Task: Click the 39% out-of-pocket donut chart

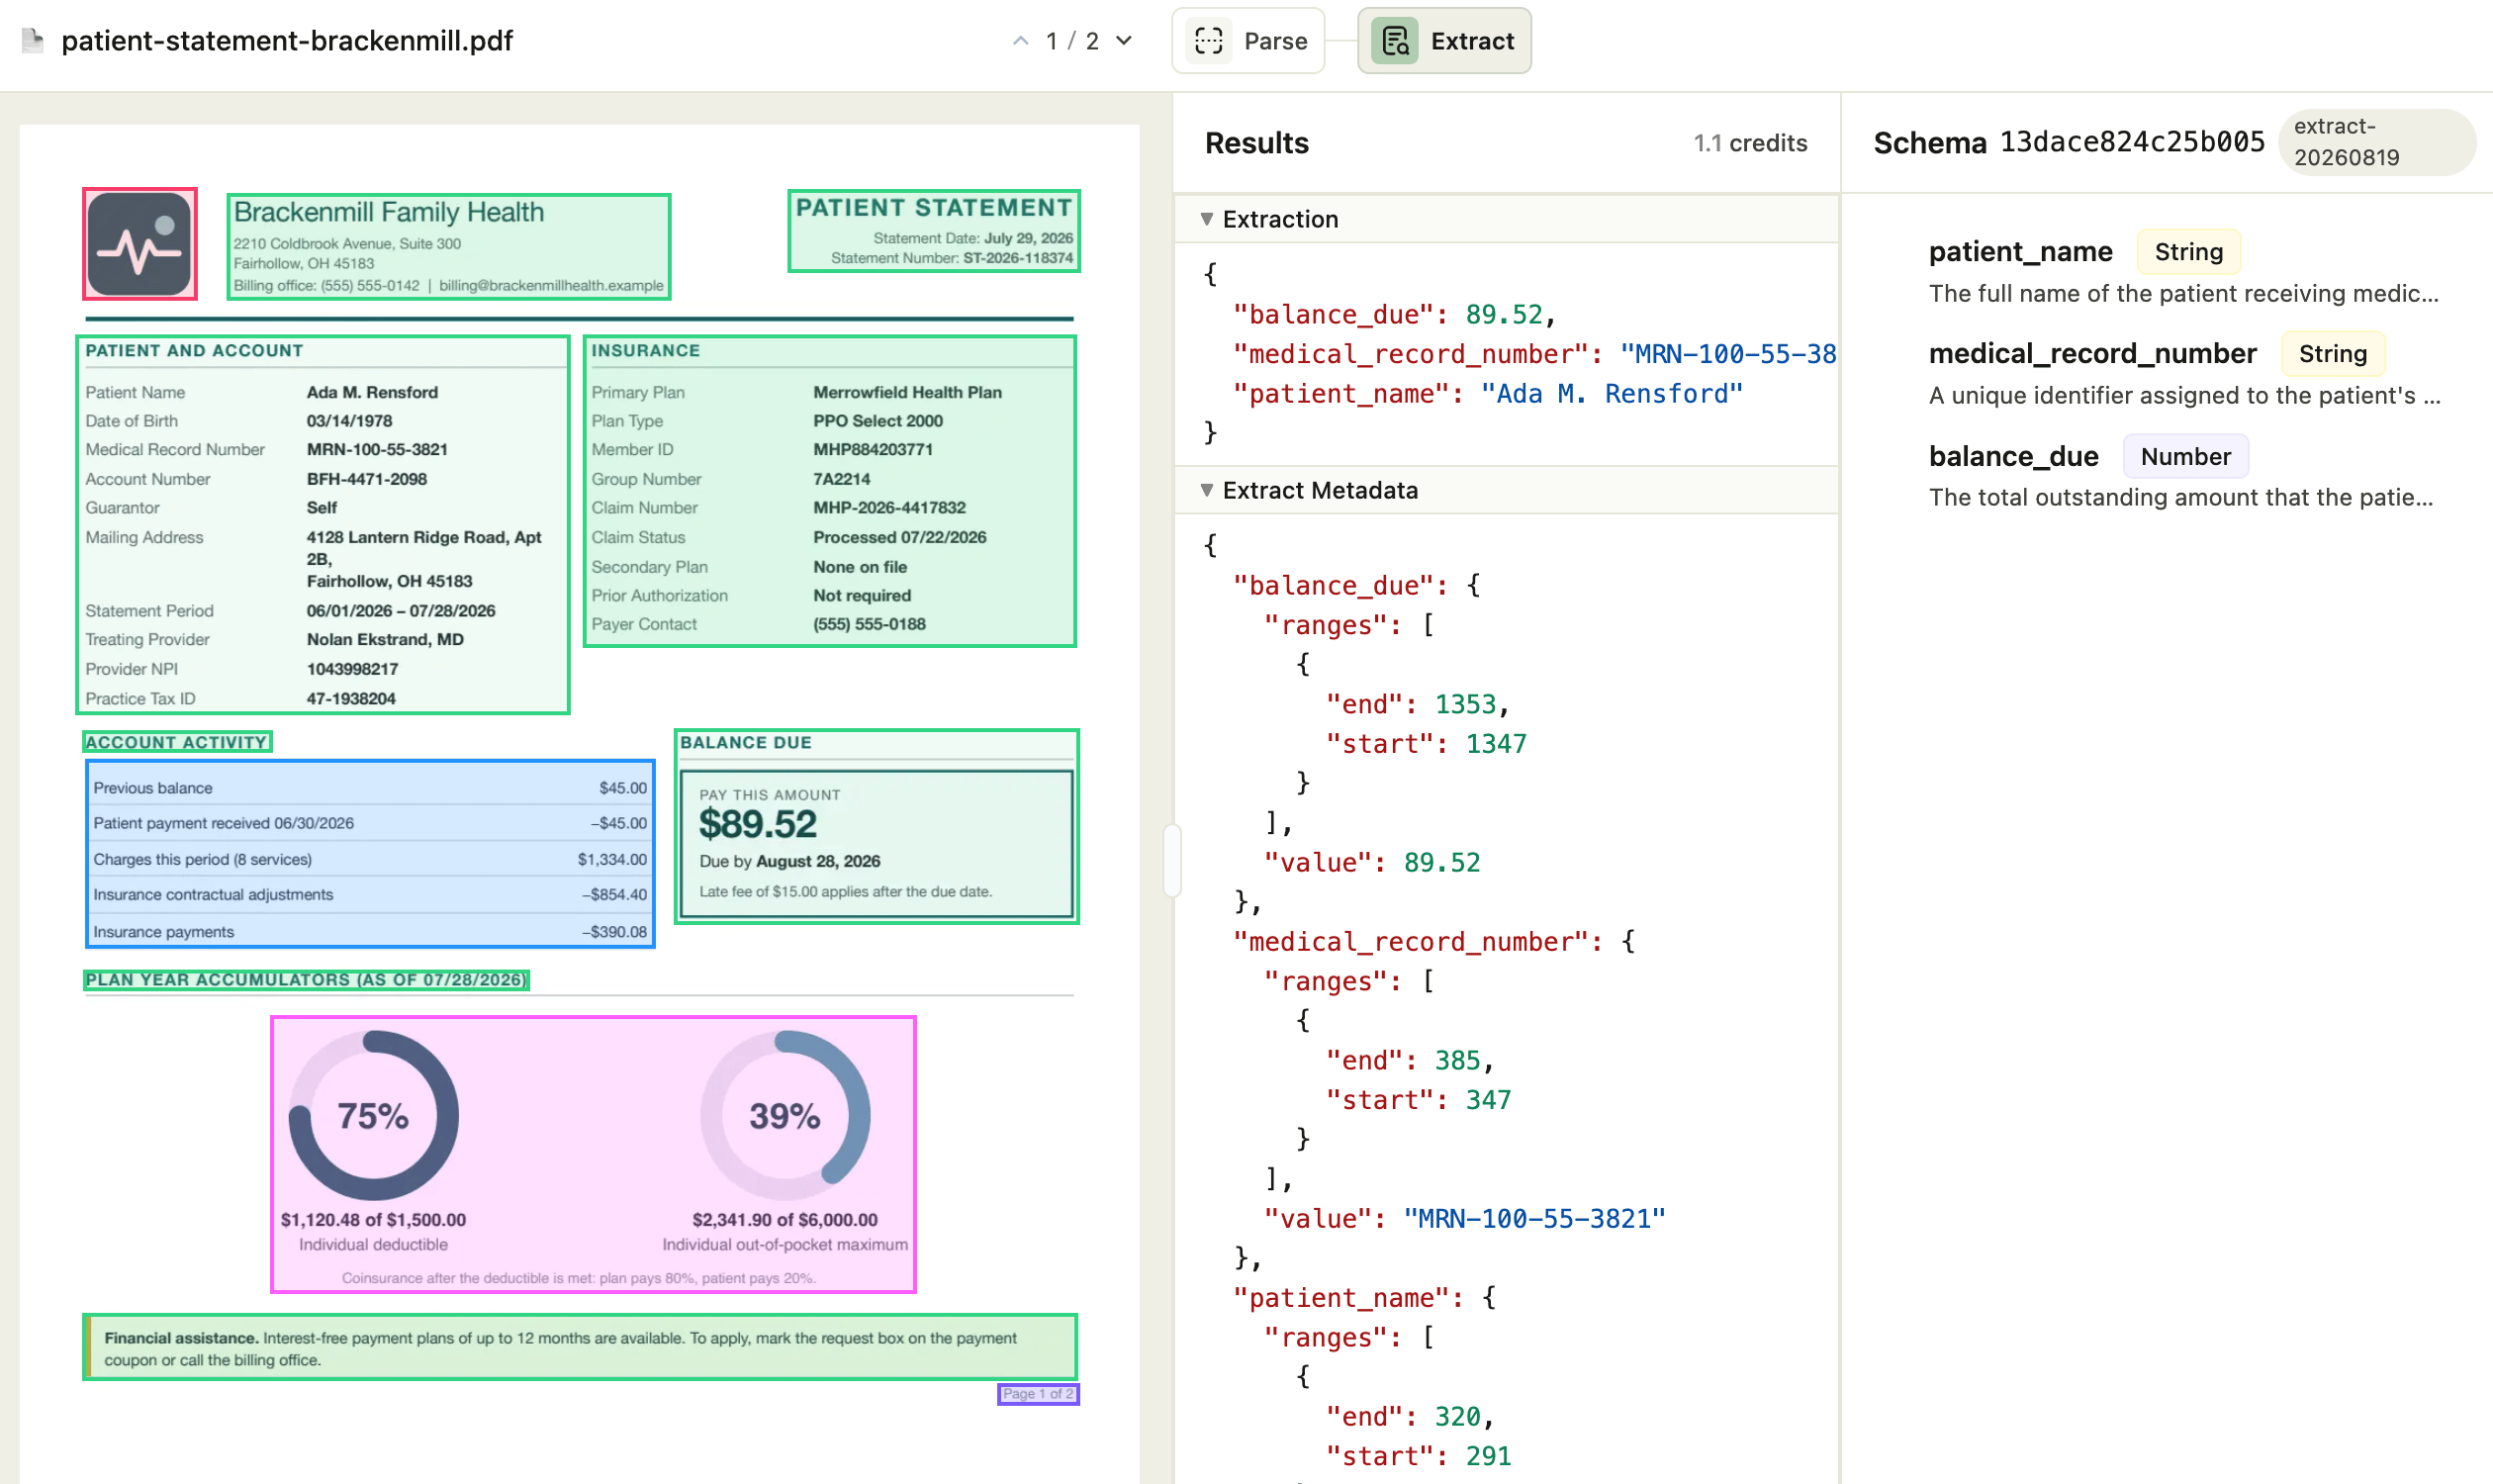Action: tap(785, 1116)
